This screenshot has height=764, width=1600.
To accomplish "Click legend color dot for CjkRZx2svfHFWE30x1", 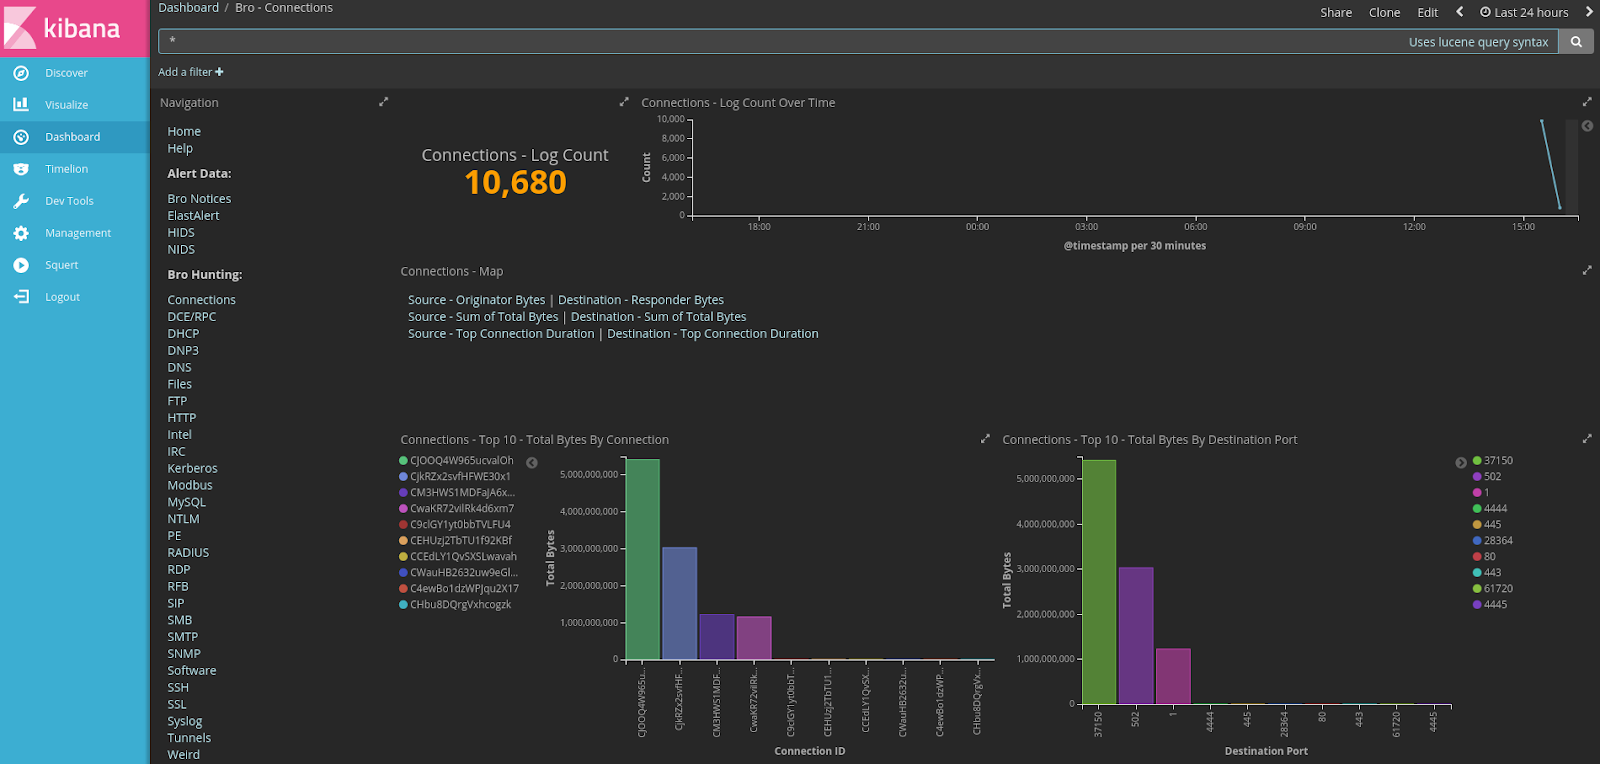I will pos(403,477).
